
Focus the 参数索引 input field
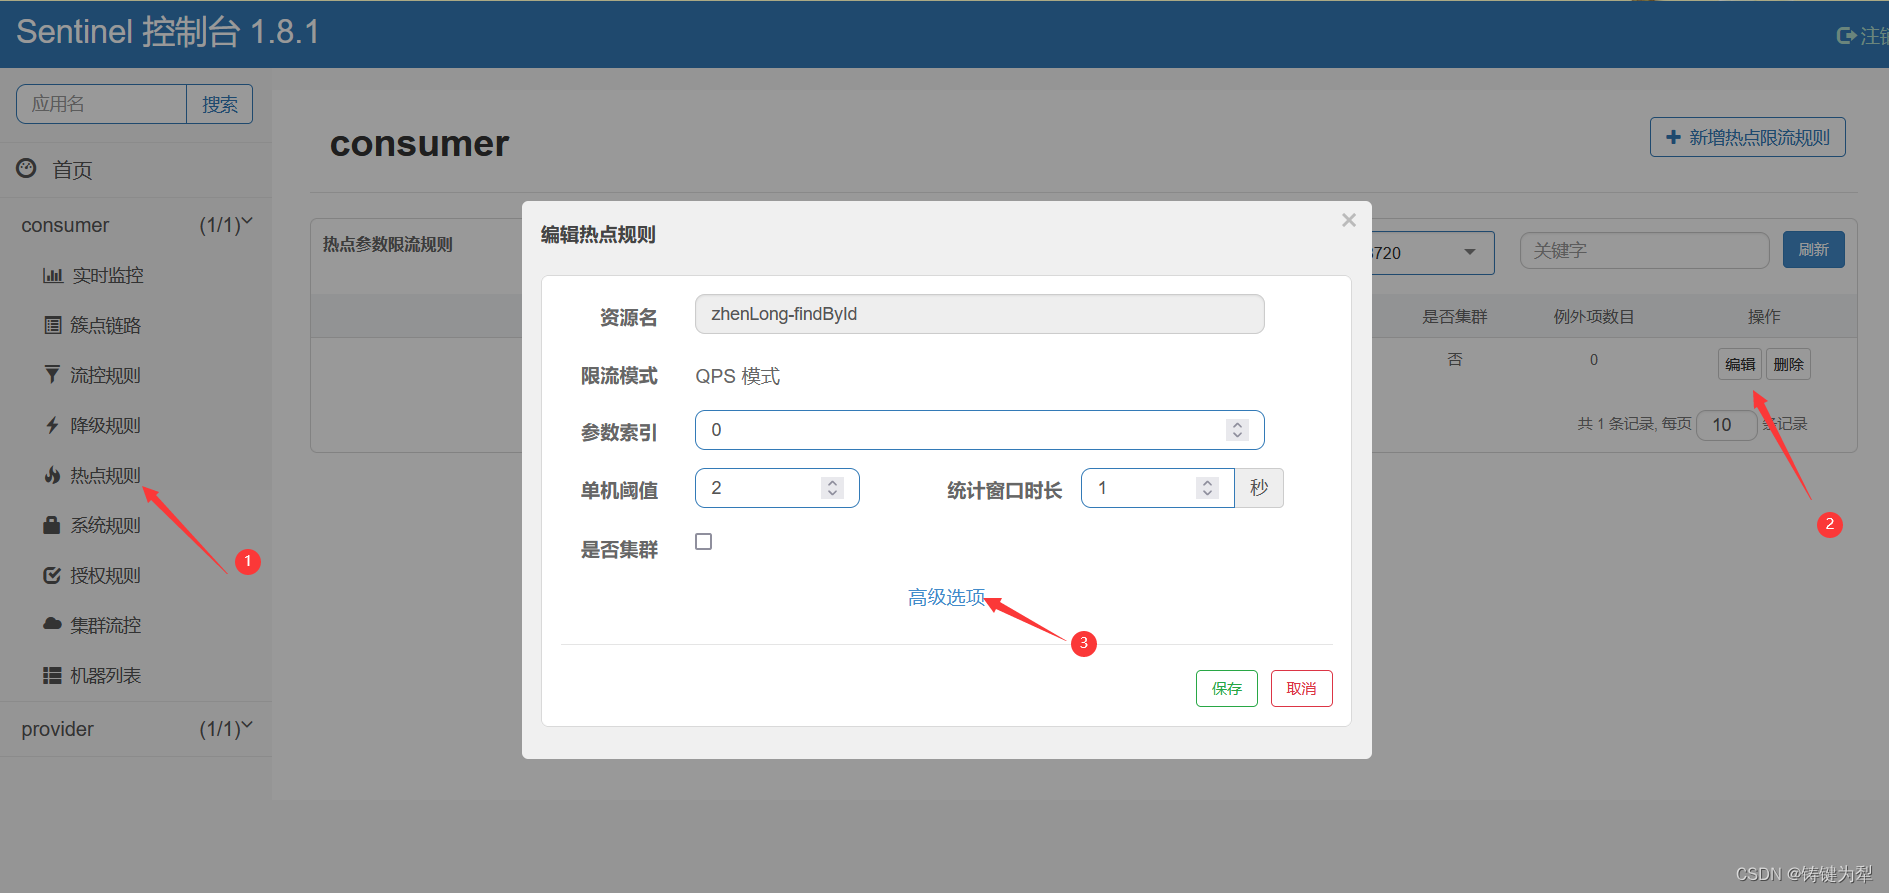[x=979, y=430]
